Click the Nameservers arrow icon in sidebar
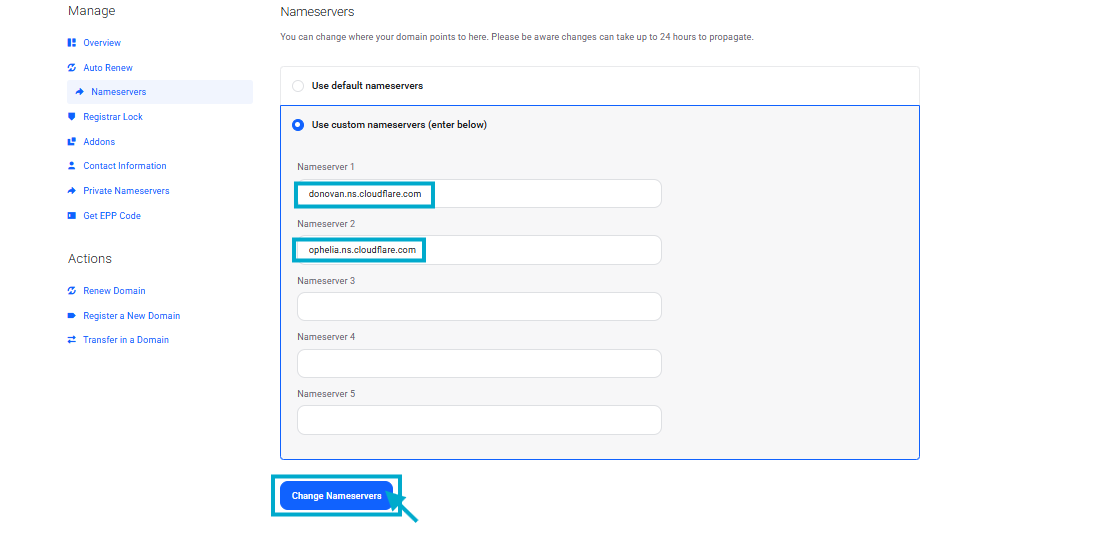The height and width of the screenshot is (537, 1107). click(80, 92)
